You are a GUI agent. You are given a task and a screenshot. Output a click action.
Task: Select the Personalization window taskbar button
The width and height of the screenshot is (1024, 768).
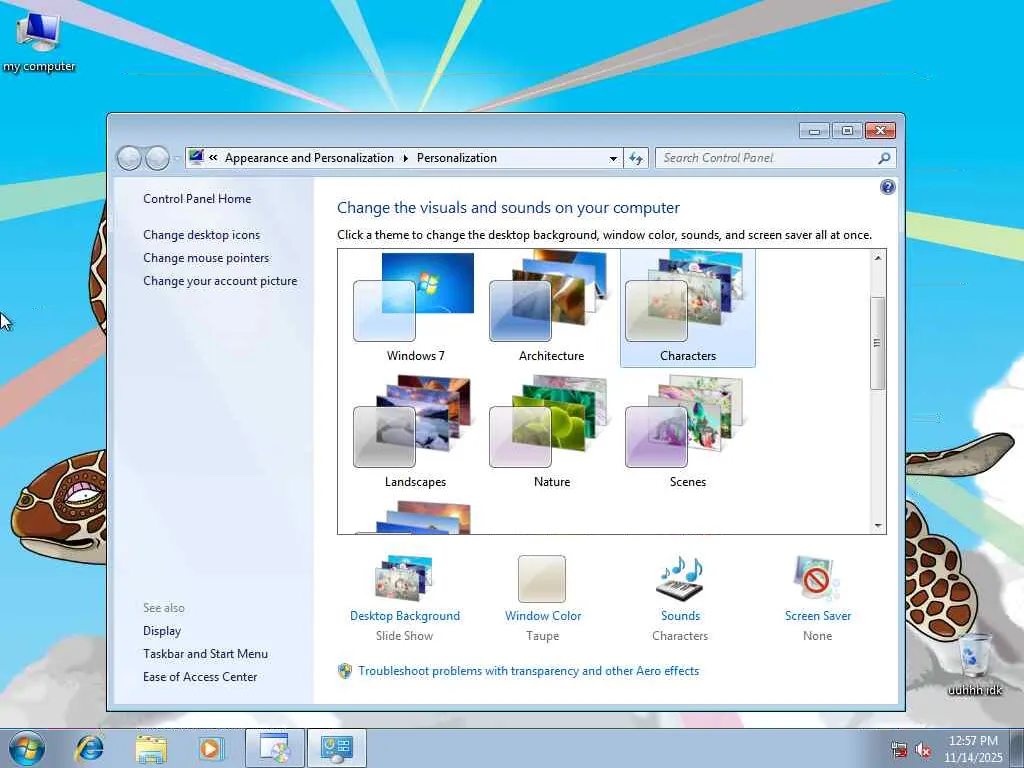275,748
